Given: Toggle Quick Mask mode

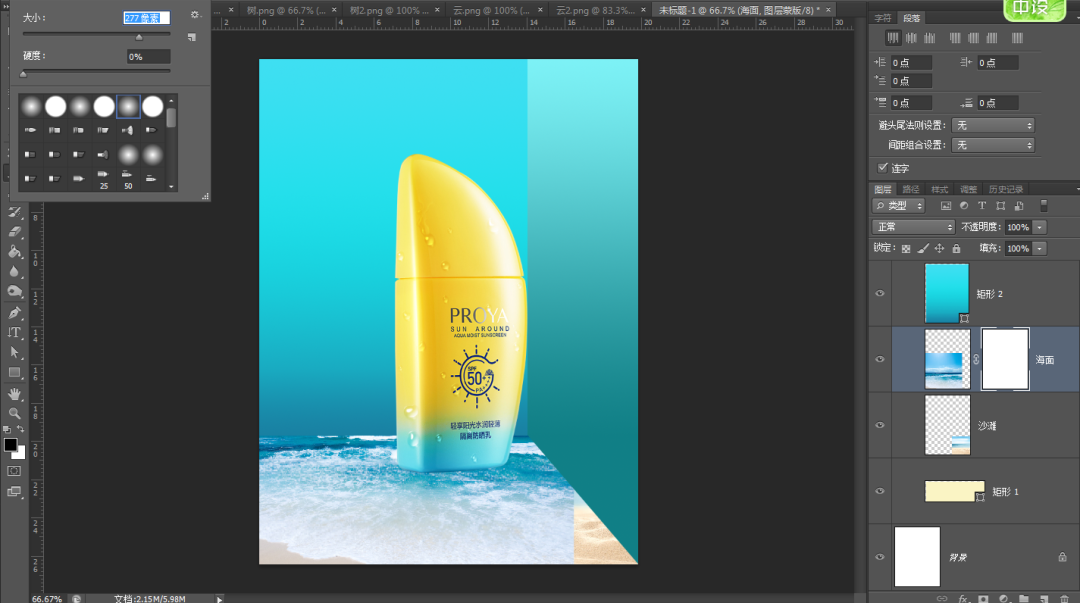Looking at the screenshot, I should [x=14, y=471].
